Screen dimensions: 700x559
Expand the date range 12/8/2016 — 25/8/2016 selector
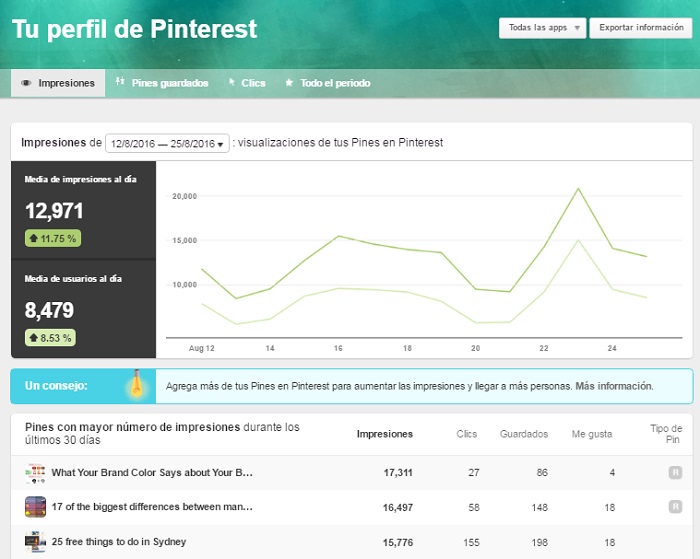click(x=167, y=144)
